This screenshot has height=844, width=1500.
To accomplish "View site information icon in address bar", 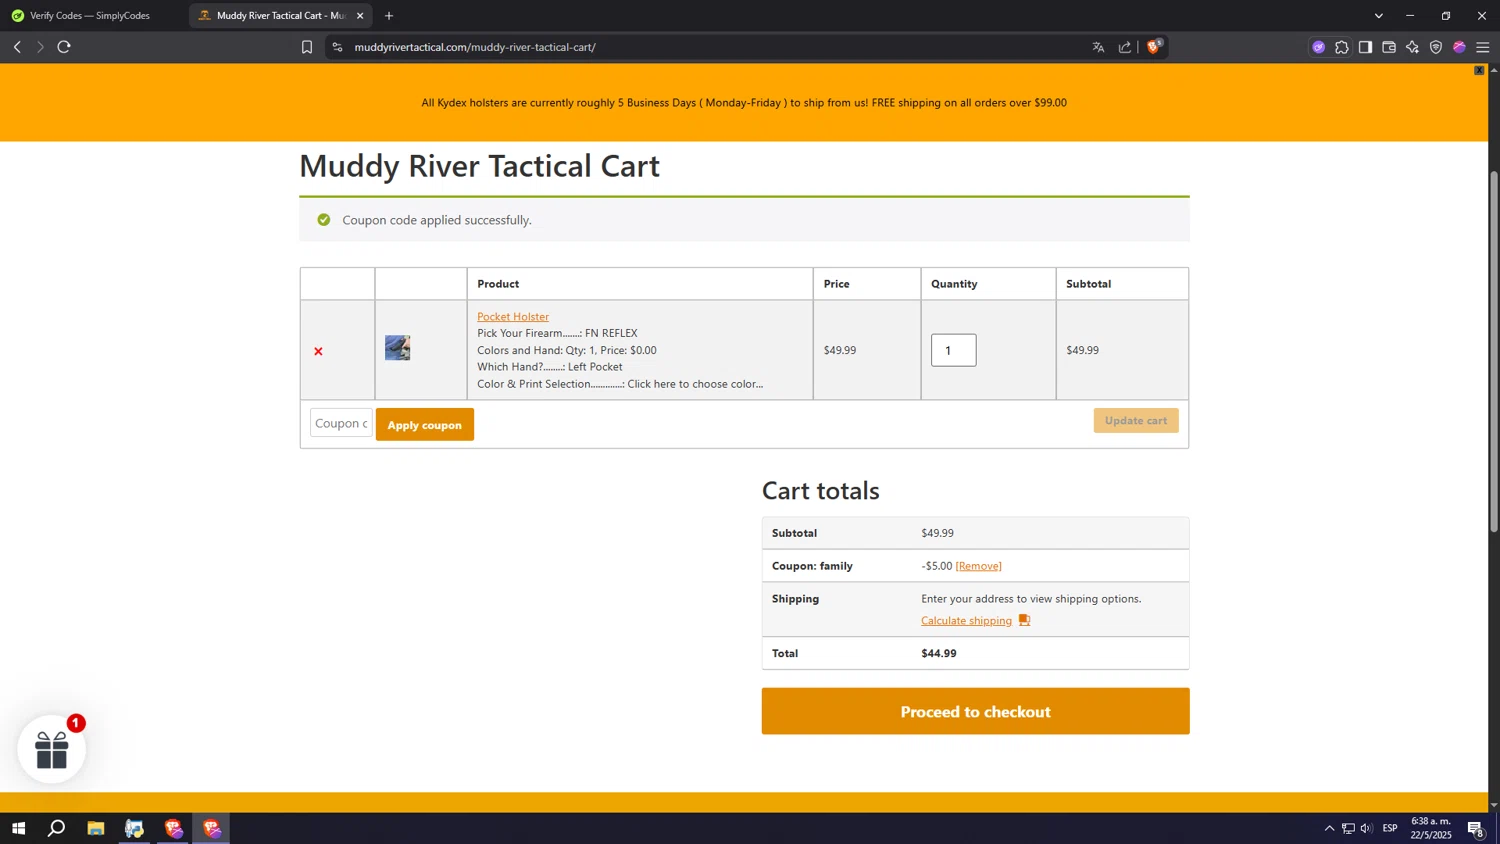I will pyautogui.click(x=338, y=47).
